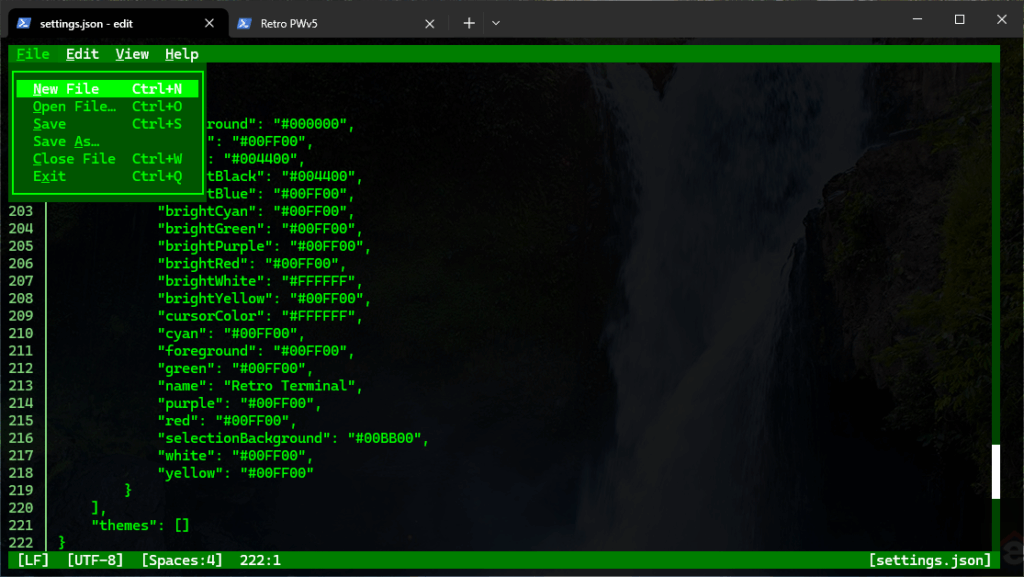Choose Open File… menu entry
Image resolution: width=1024 pixels, height=577 pixels.
pyautogui.click(x=108, y=106)
